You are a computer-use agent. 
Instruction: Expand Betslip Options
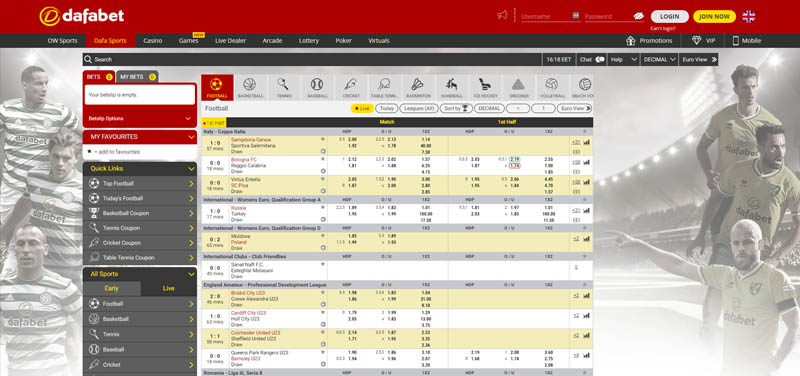coord(139,118)
